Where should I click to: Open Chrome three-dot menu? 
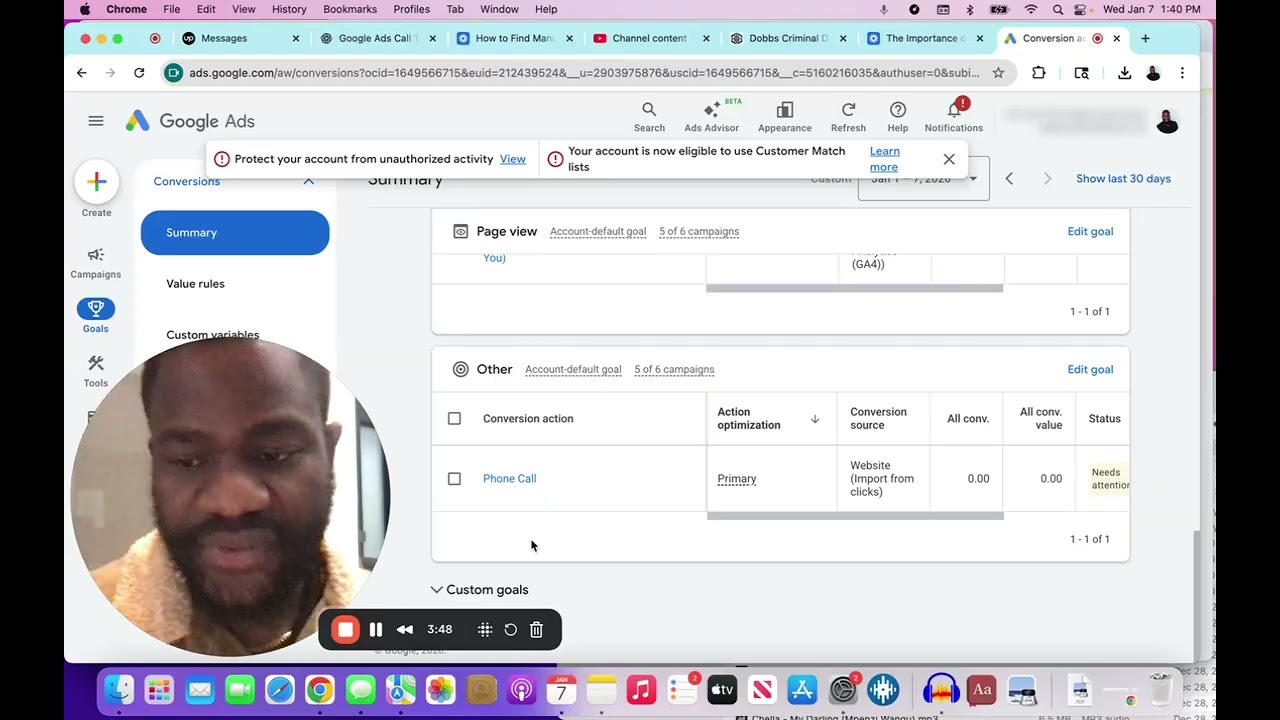[x=1182, y=73]
